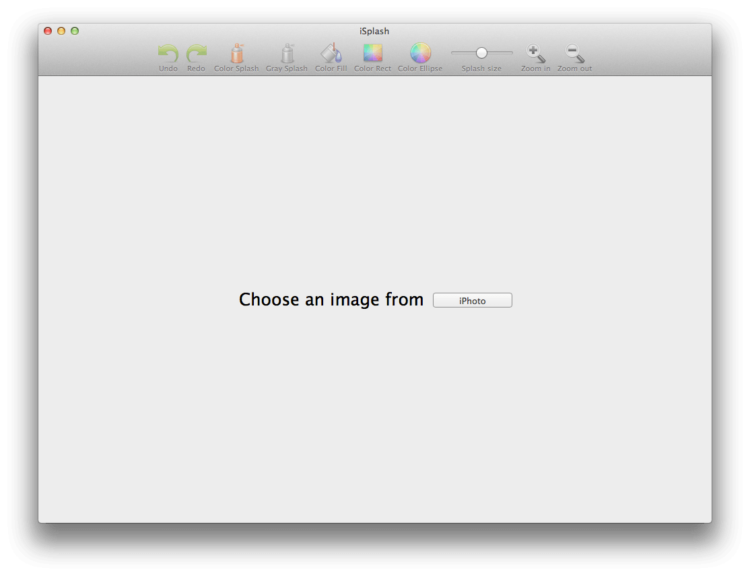The height and width of the screenshot is (576, 750).
Task: Click the "Color Splash" text label
Action: click(x=237, y=68)
